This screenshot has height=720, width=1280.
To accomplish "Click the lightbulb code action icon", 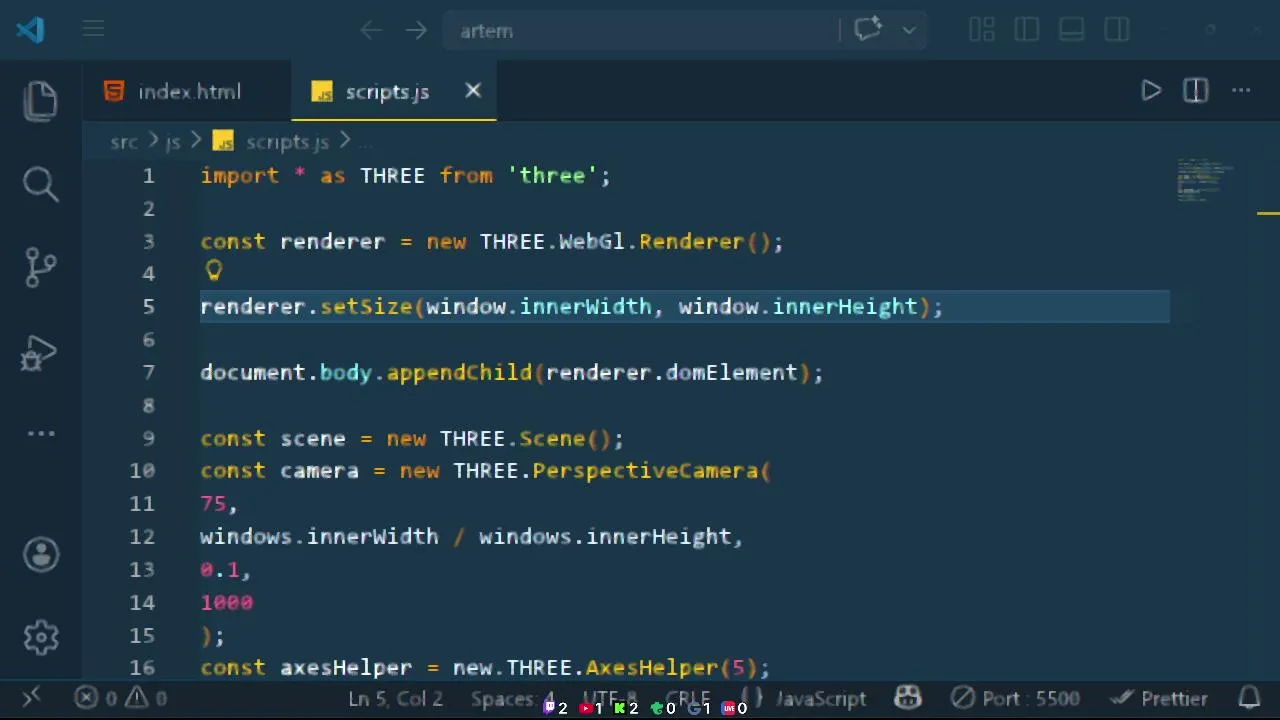I will tap(214, 271).
